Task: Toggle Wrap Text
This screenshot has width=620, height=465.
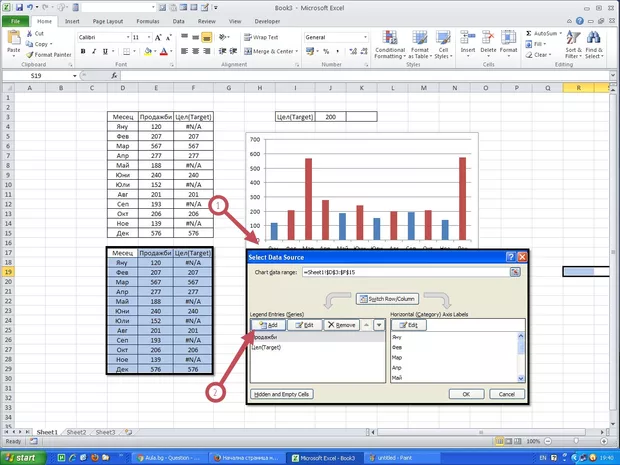Action: click(x=261, y=37)
